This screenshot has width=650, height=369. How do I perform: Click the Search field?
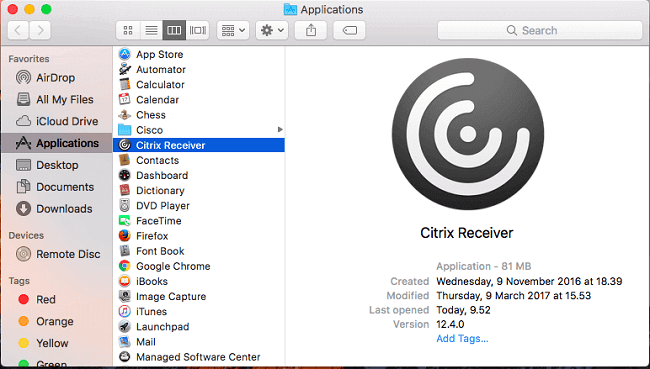tap(540, 30)
